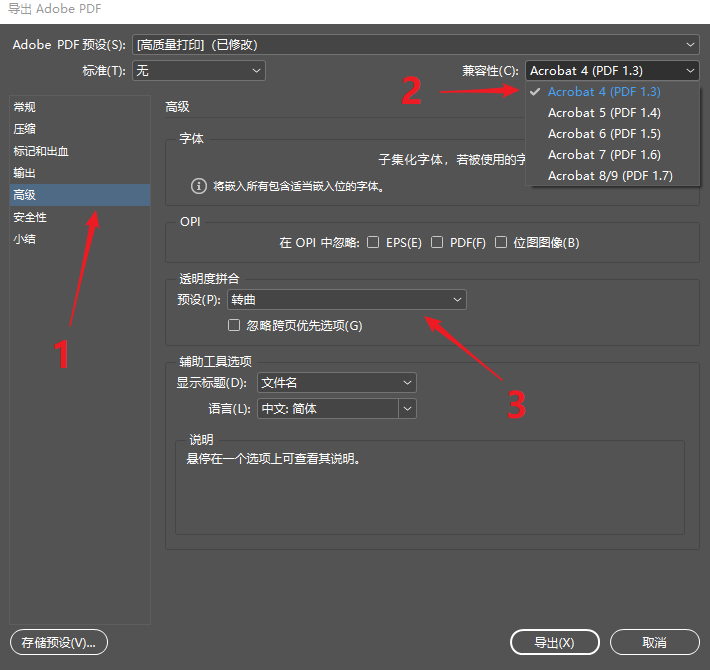Select Acrobat 8/9 (PDF 1.7) option

[609, 176]
